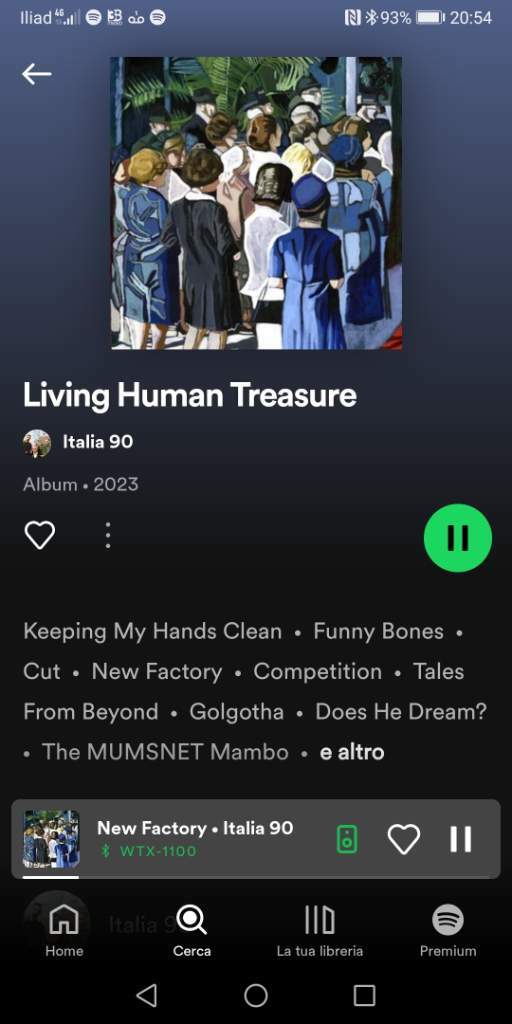Click the mini player progress bar

(256, 877)
